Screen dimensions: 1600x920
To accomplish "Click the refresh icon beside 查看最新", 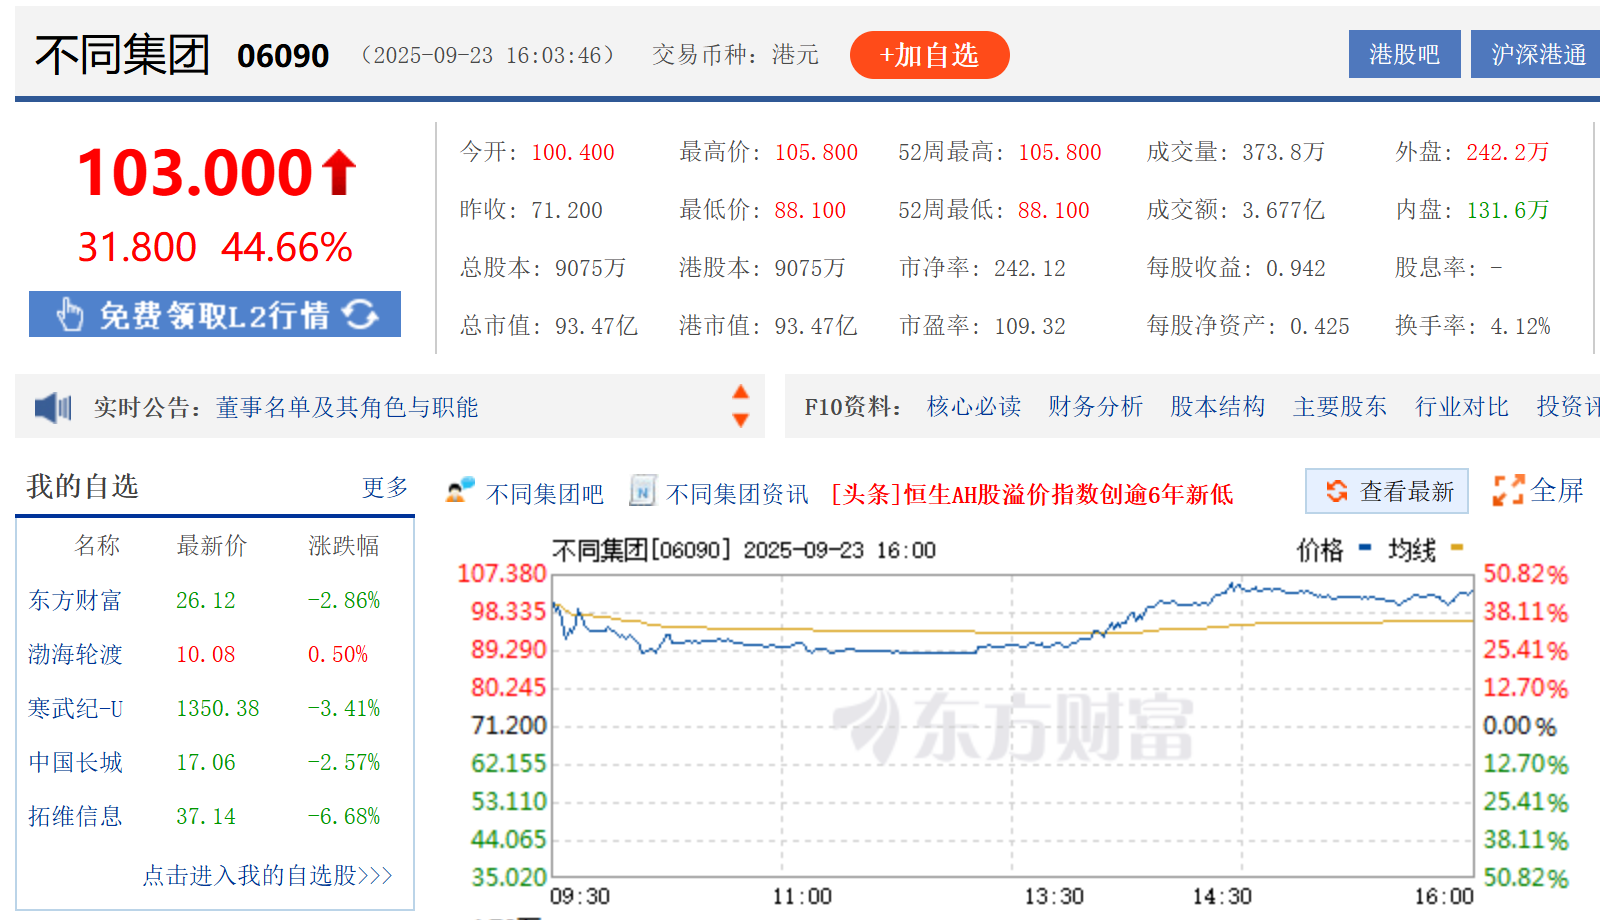I will pos(1337,491).
